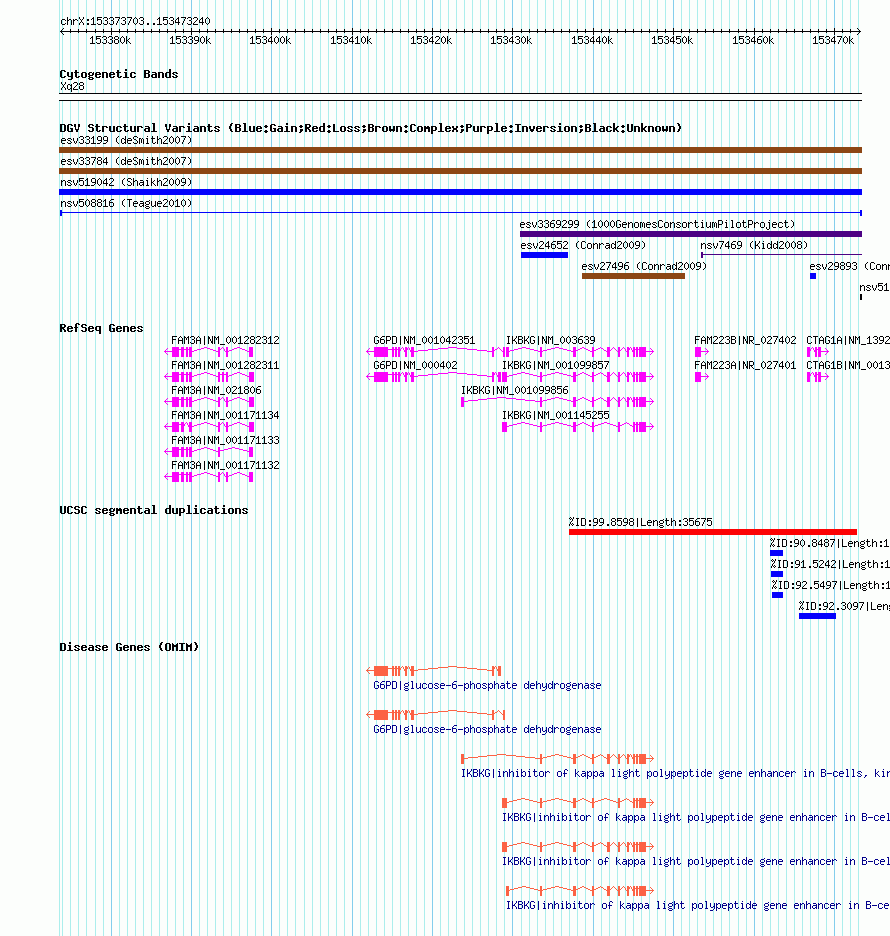Click the 153470k ruler position label
Viewport: 890px width, 936px height.
point(833,41)
